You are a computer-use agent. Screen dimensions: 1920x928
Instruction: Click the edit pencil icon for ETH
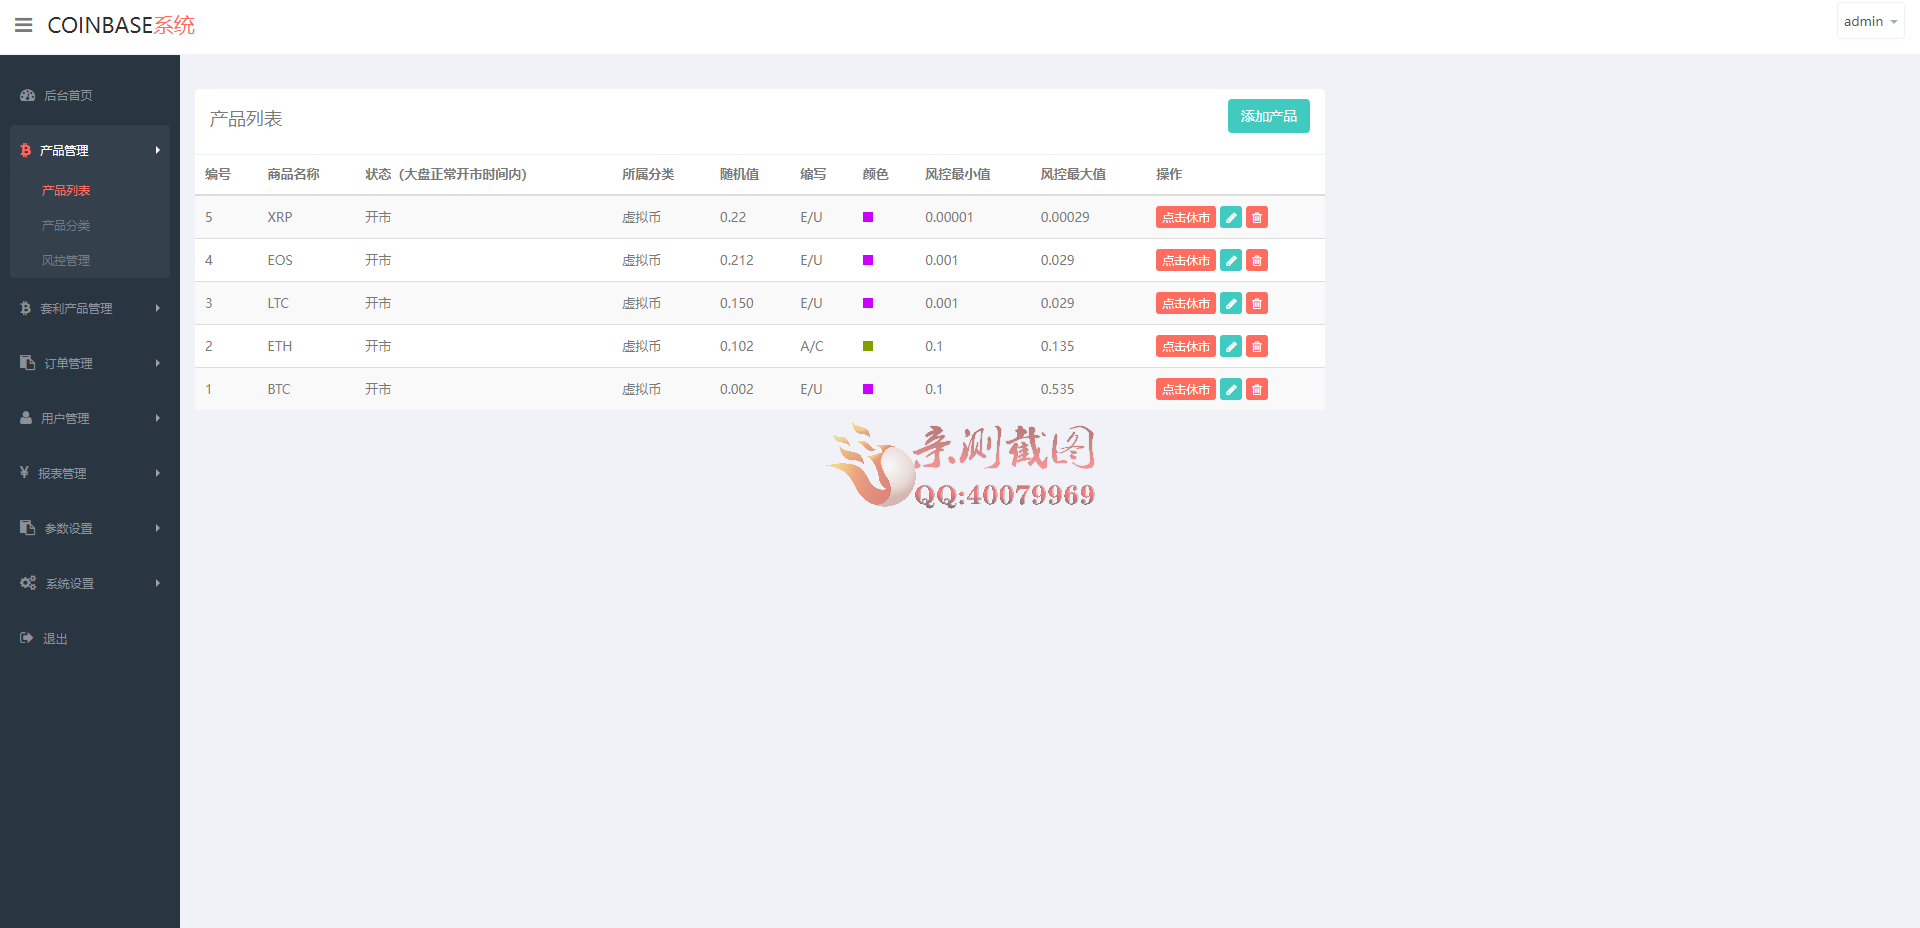tap(1230, 346)
